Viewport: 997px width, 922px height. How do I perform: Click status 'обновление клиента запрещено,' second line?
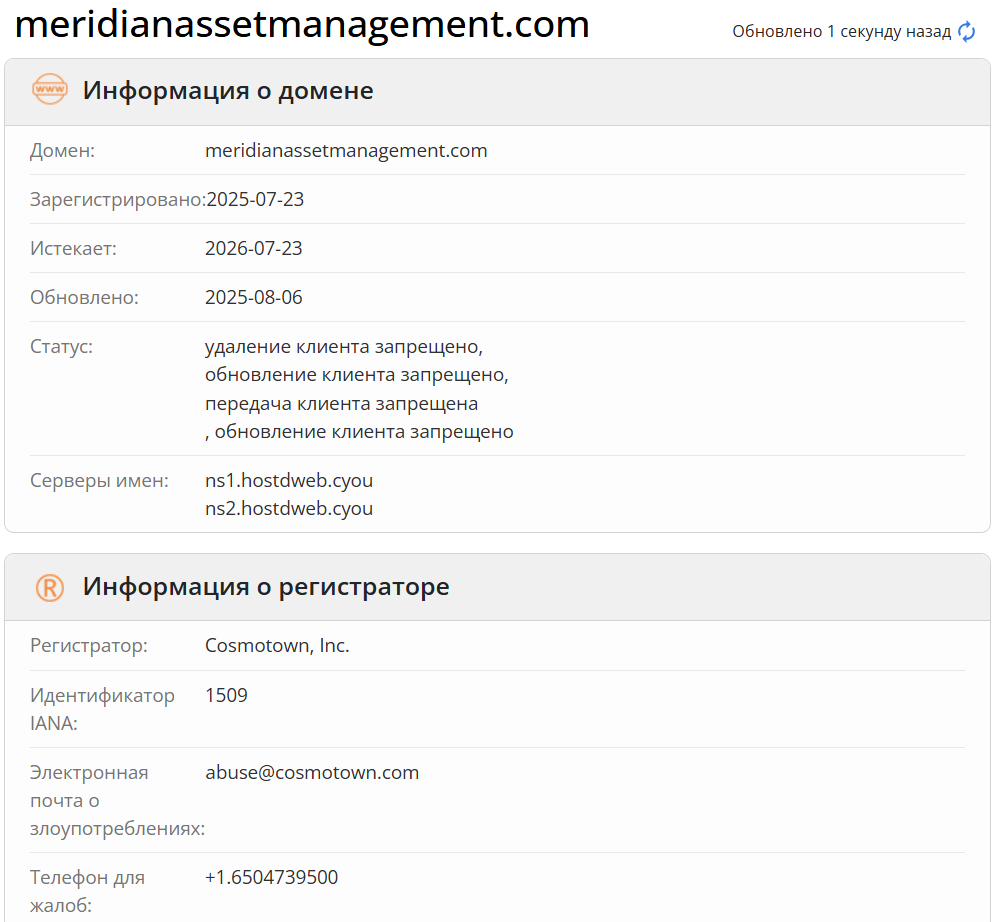click(357, 375)
